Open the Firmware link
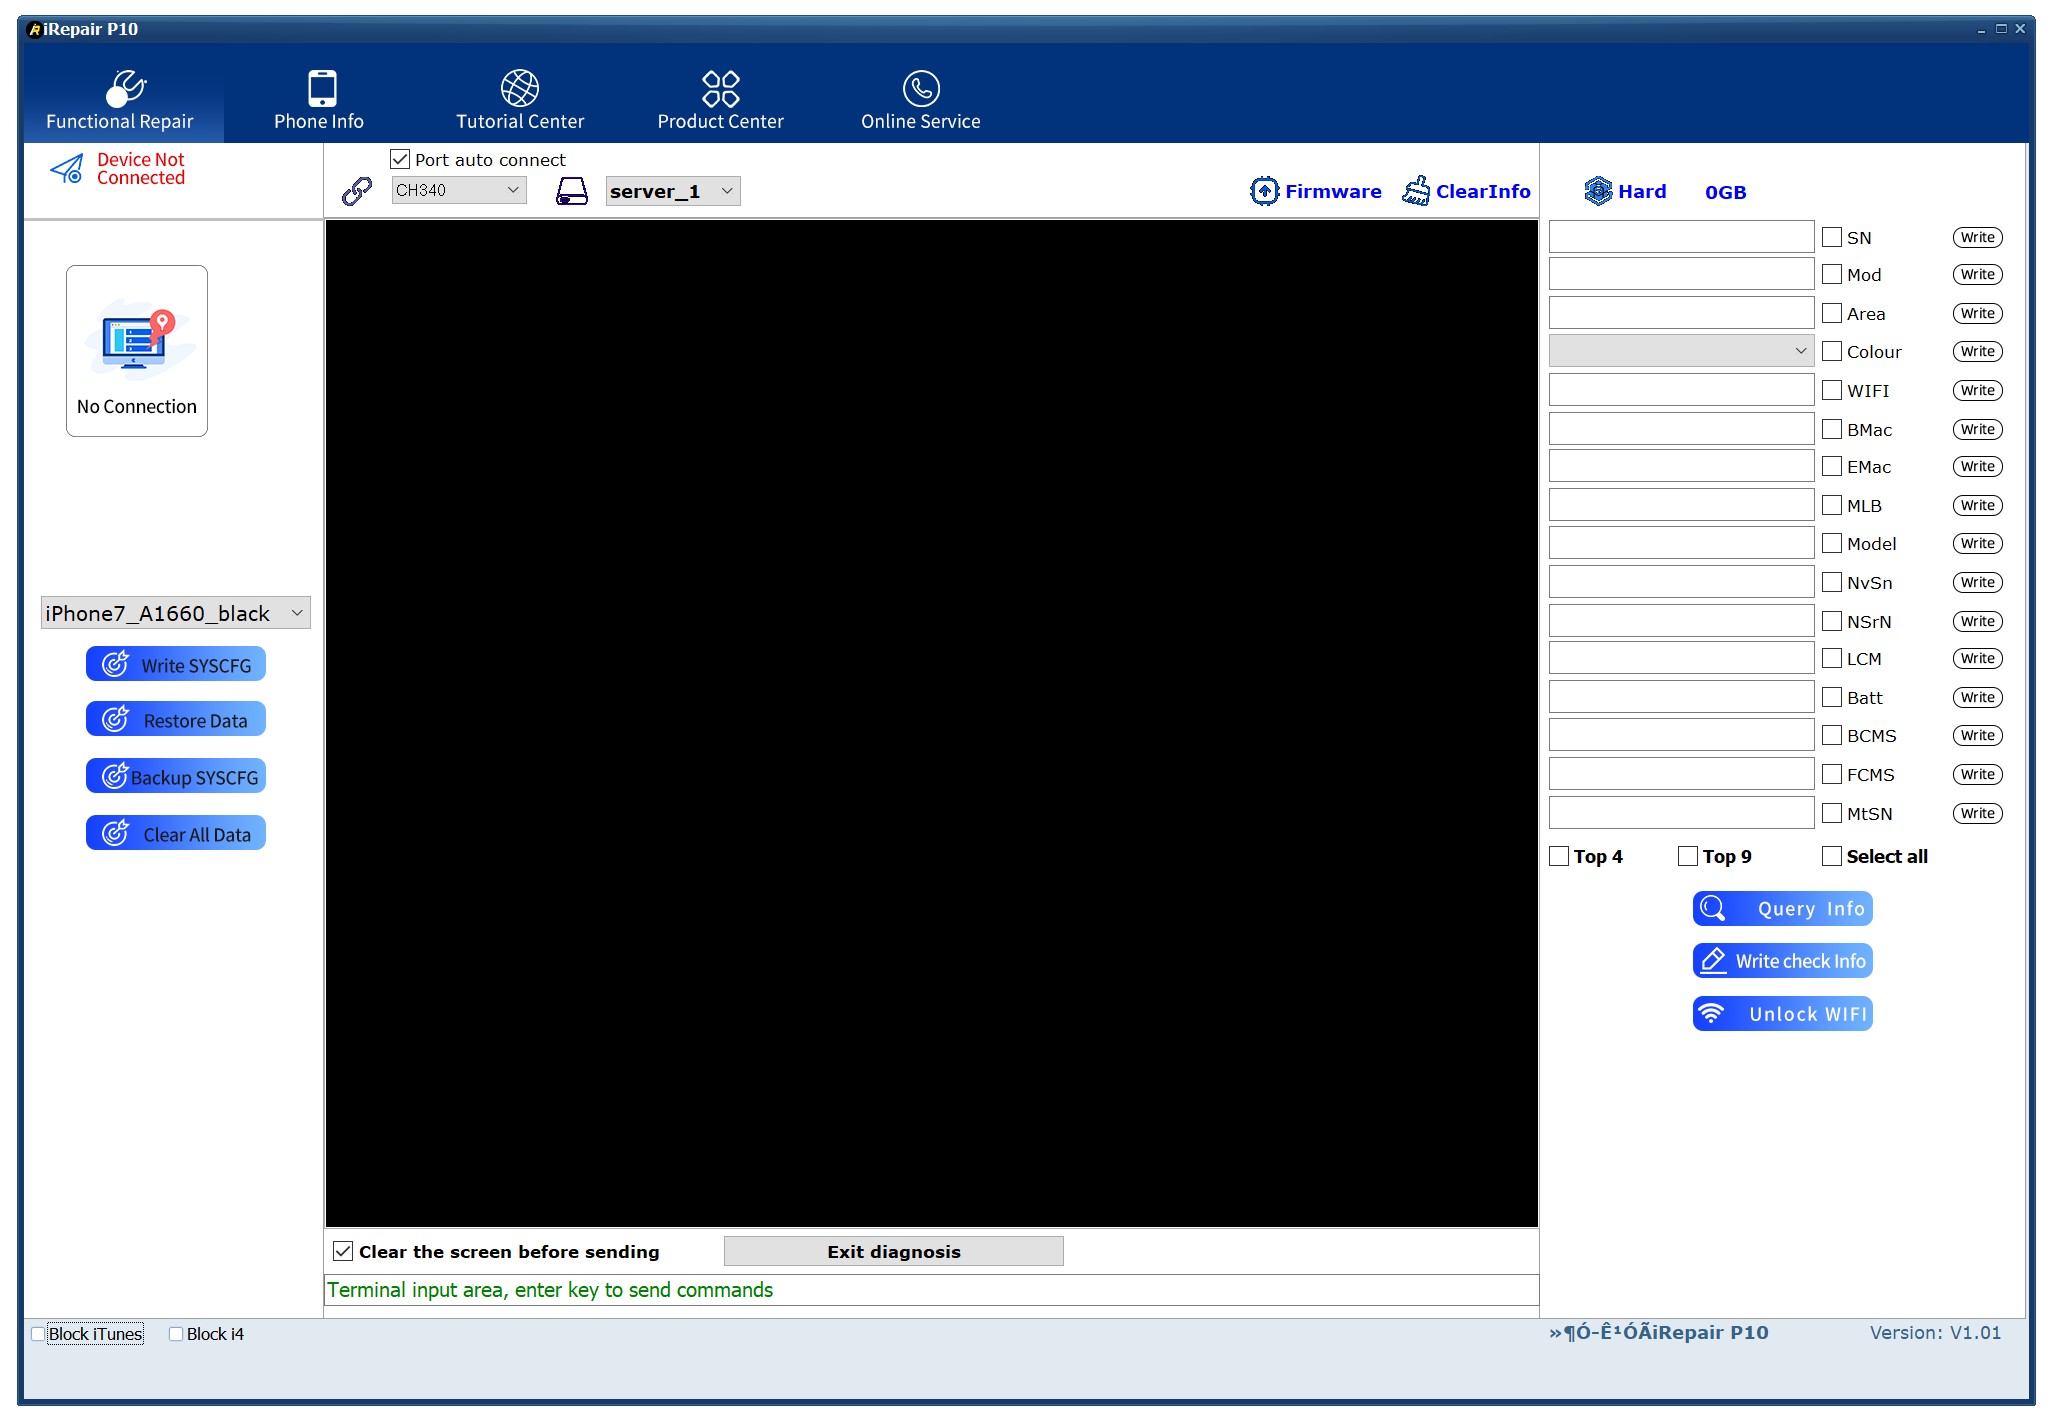Viewport: 2050px width, 1421px height. coord(1333,191)
